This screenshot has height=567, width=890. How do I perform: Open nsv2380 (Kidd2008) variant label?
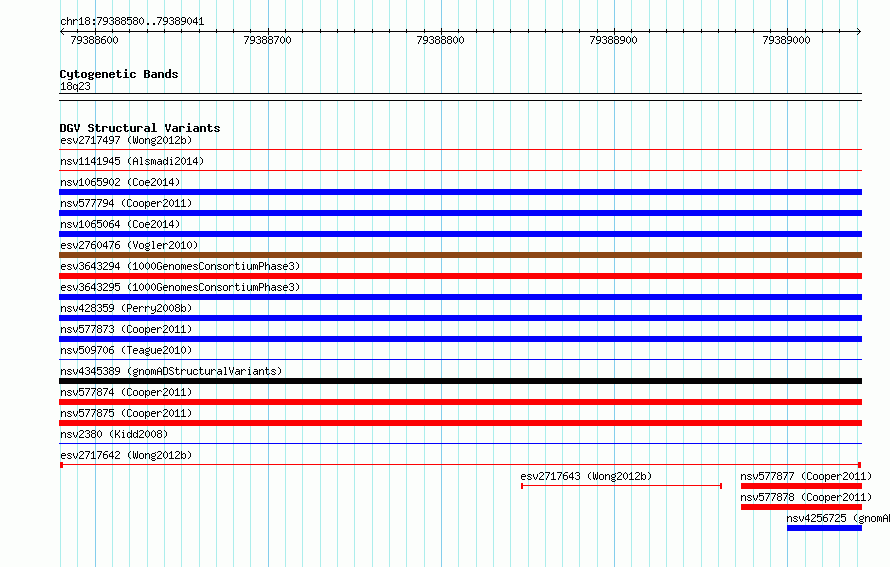click(x=114, y=434)
